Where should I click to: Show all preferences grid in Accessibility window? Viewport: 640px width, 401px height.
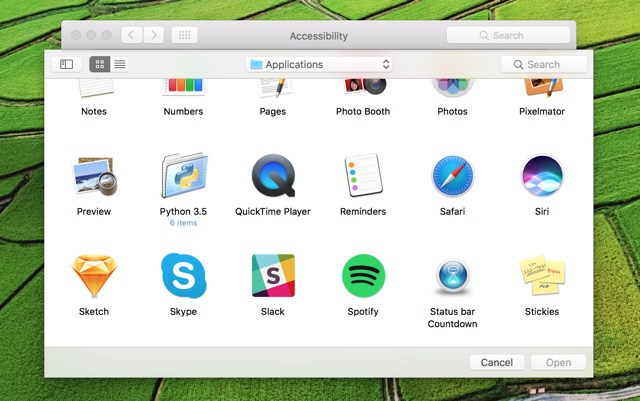coord(184,35)
